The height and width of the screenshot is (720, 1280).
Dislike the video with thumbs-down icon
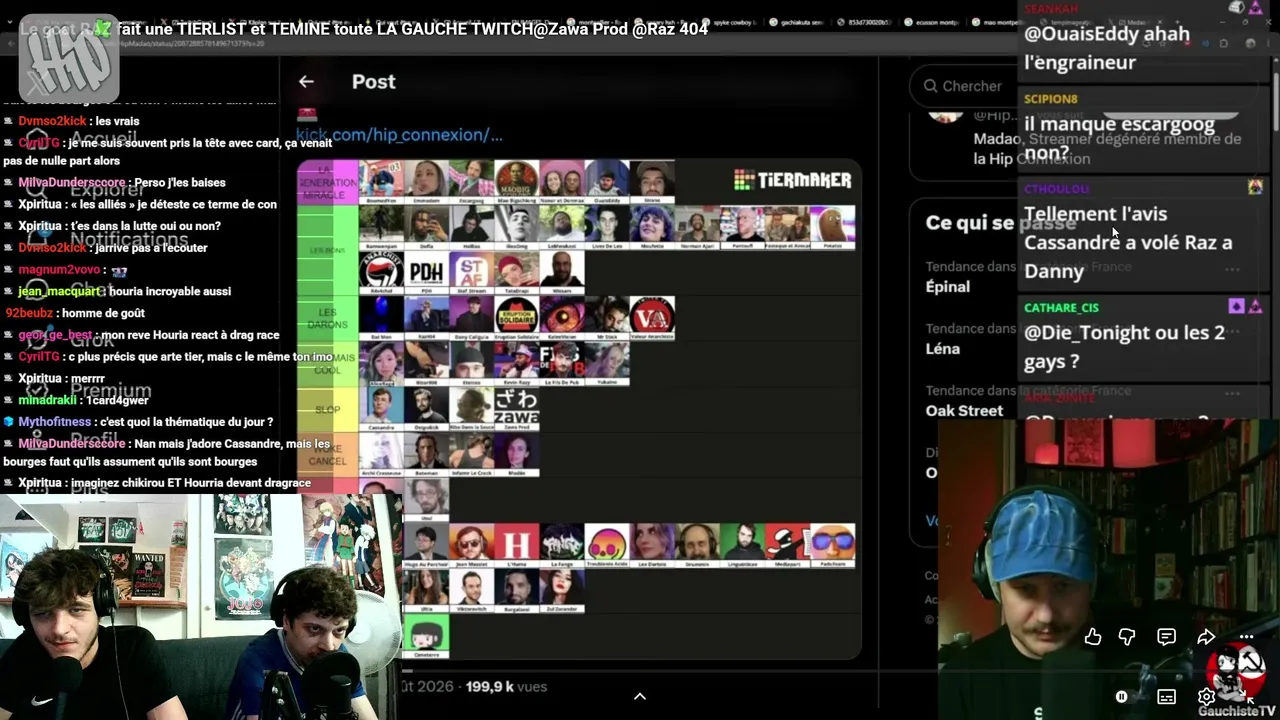point(1127,637)
